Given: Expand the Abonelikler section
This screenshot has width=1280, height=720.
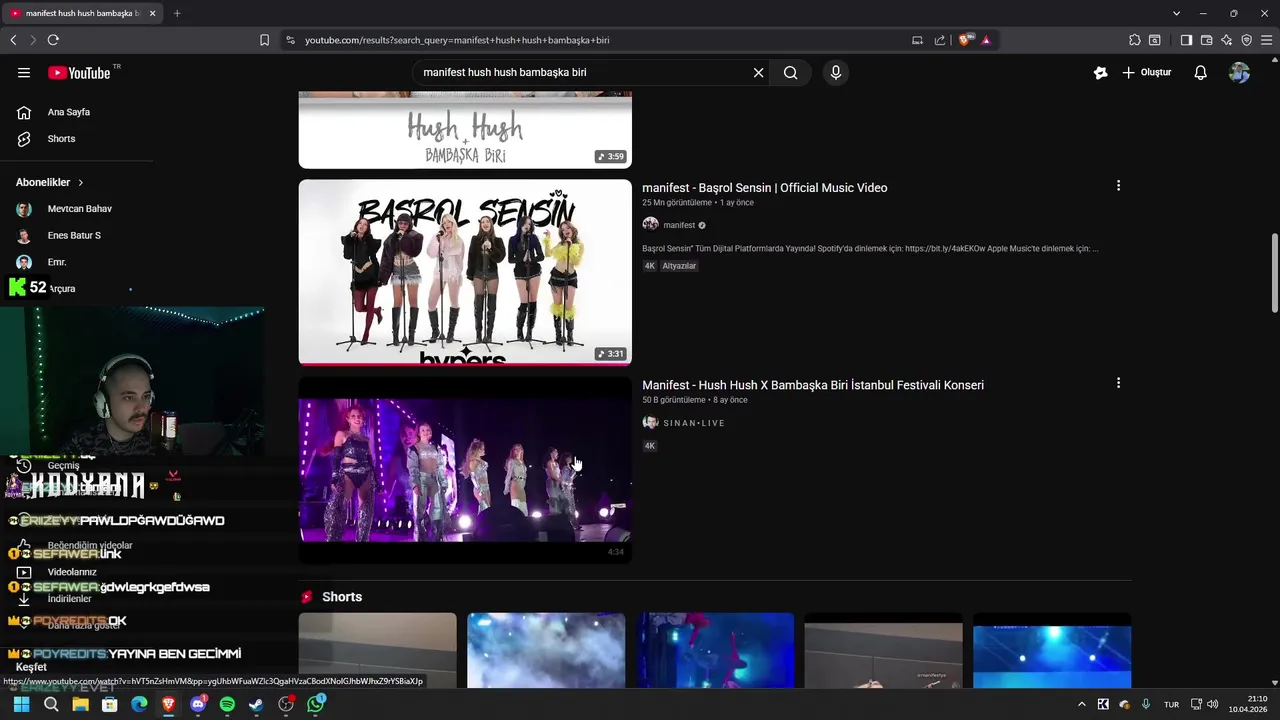Looking at the screenshot, I should (x=50, y=182).
